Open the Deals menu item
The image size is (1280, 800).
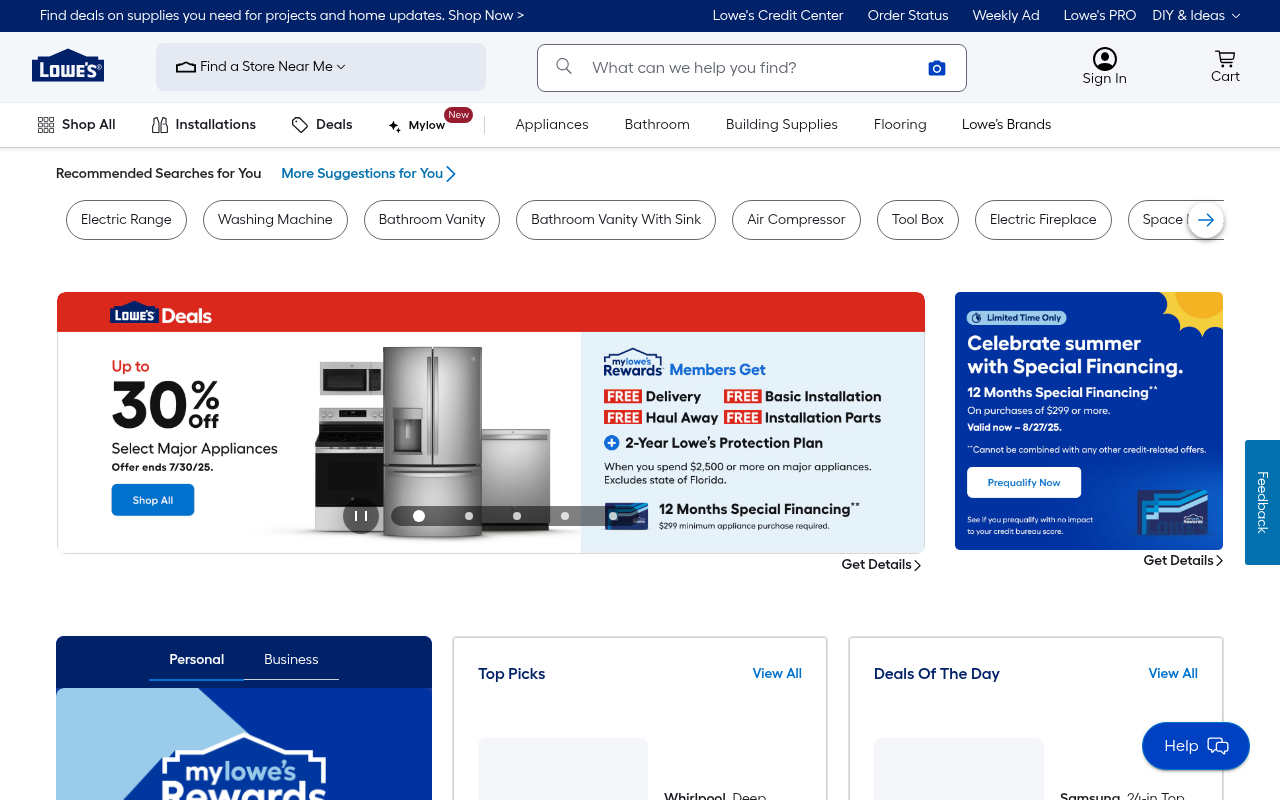click(322, 125)
